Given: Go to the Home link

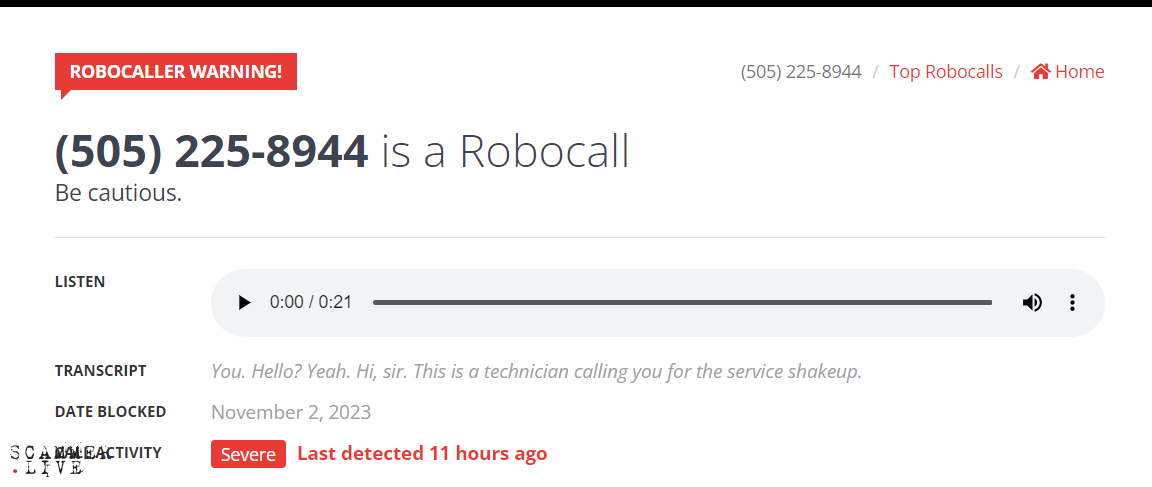Looking at the screenshot, I should point(1068,71).
